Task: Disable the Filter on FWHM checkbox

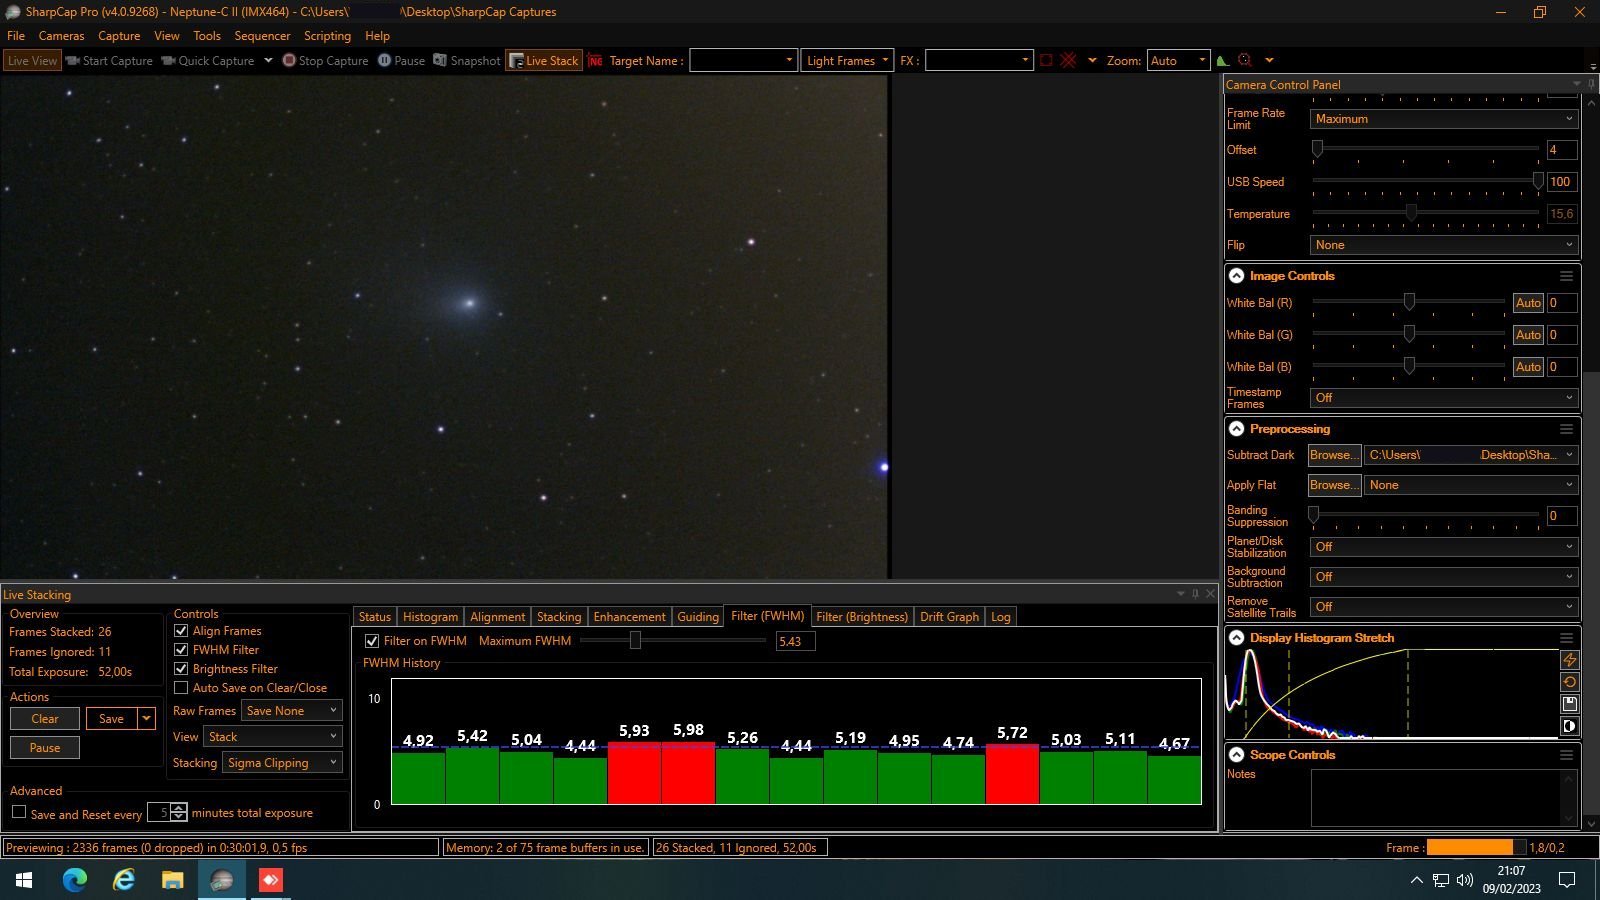Action: click(372, 641)
